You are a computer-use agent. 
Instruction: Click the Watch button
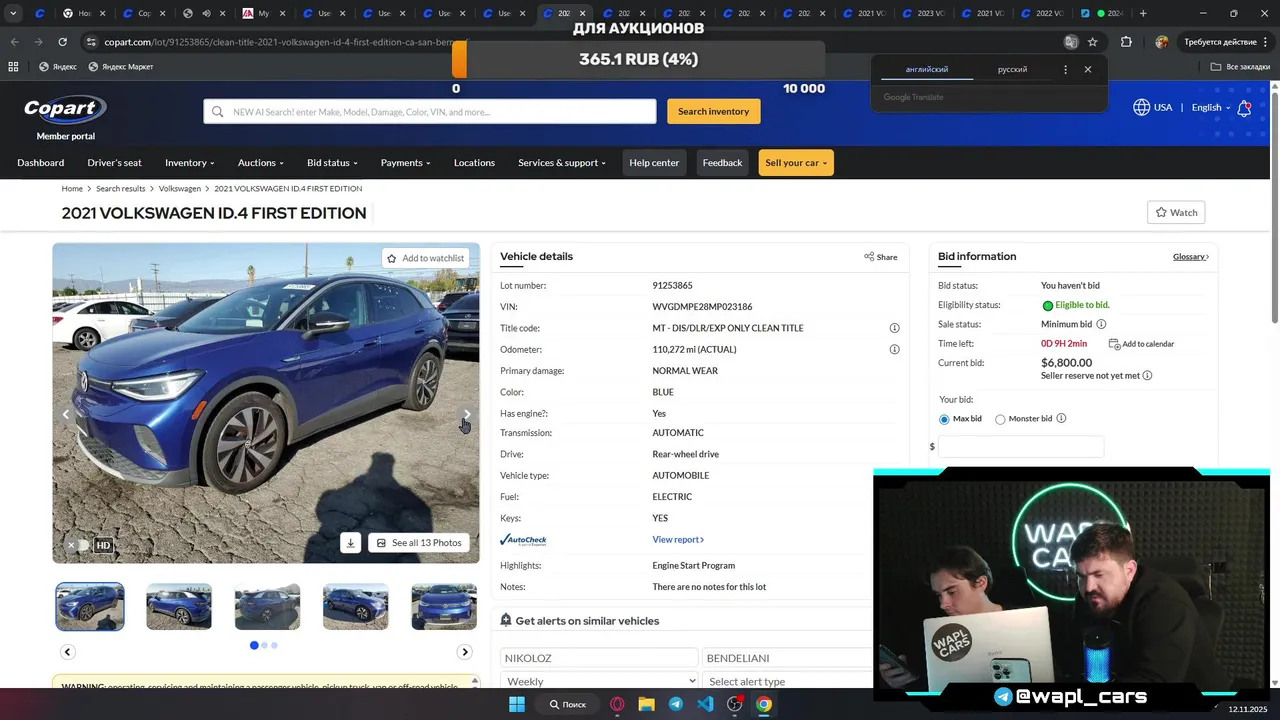click(1176, 212)
